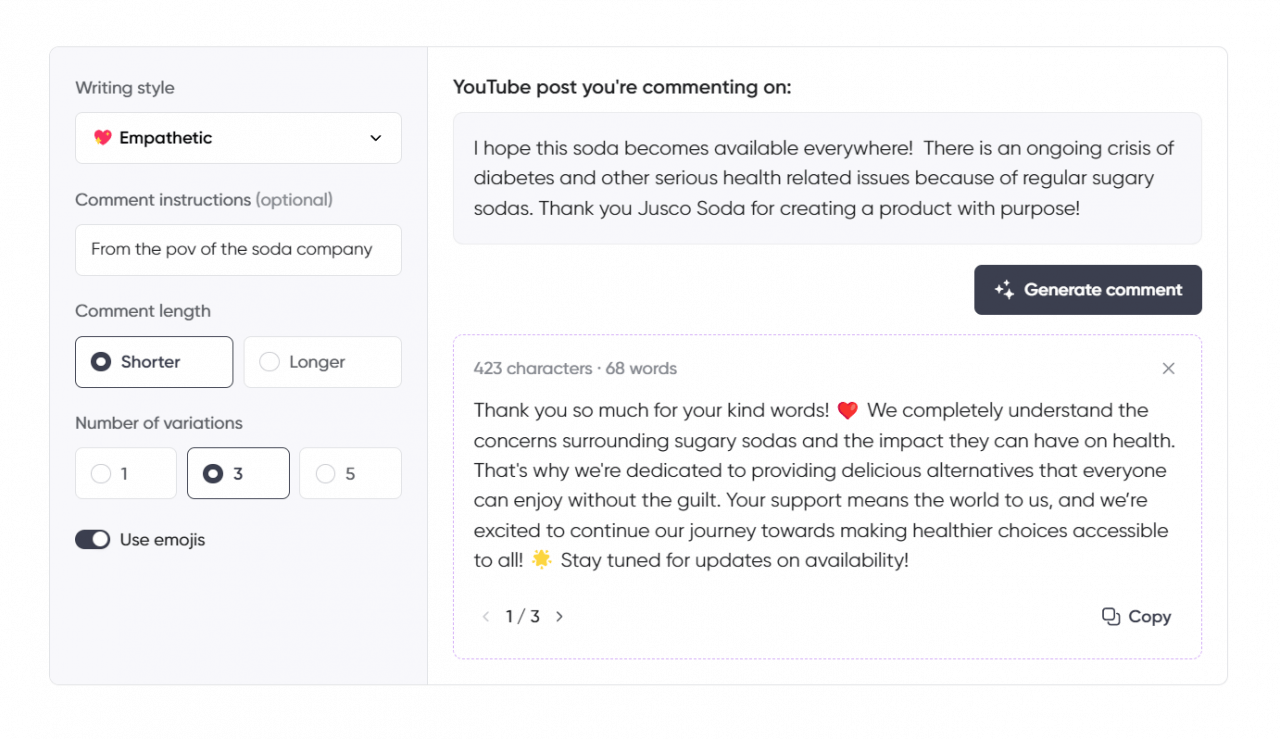Click the YouTube post text box

coord(827,179)
